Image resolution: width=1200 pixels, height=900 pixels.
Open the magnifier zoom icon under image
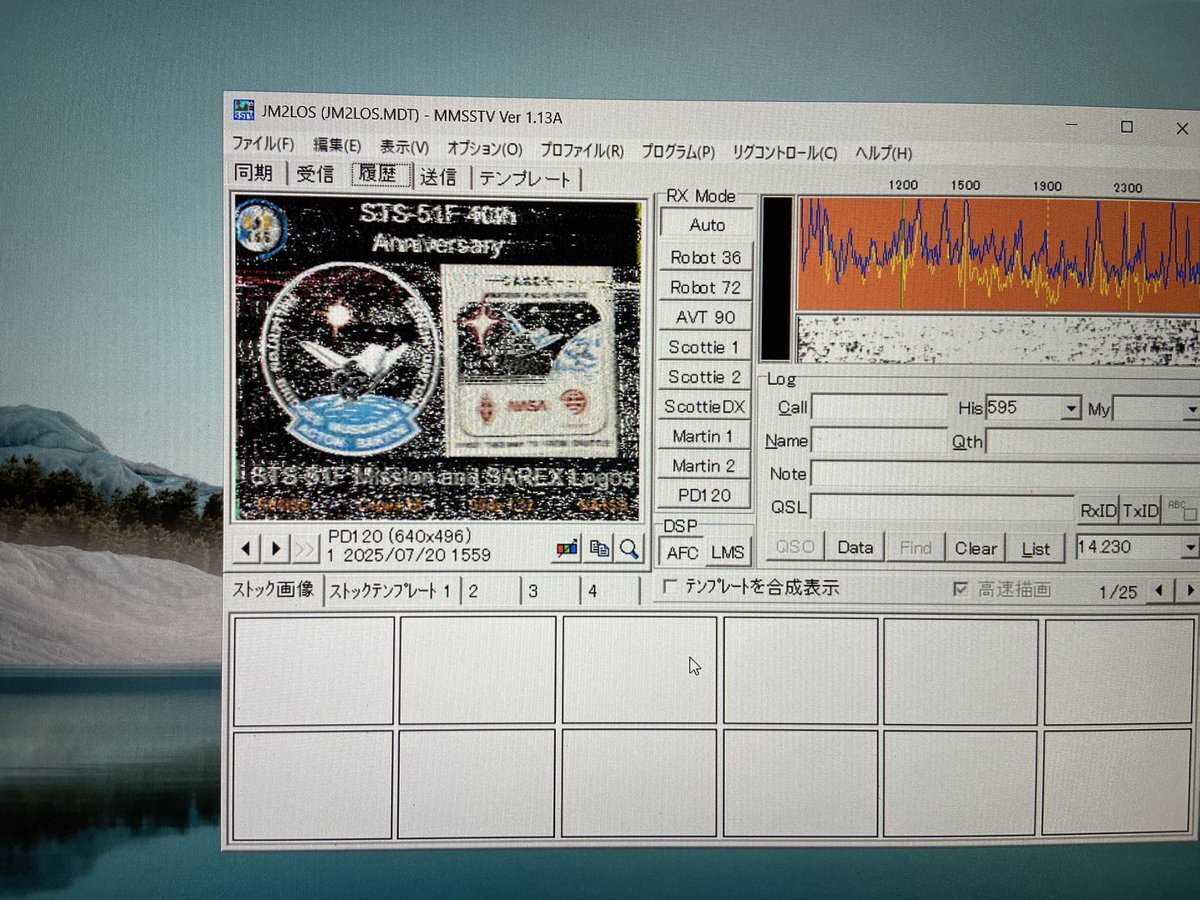pyautogui.click(x=629, y=548)
